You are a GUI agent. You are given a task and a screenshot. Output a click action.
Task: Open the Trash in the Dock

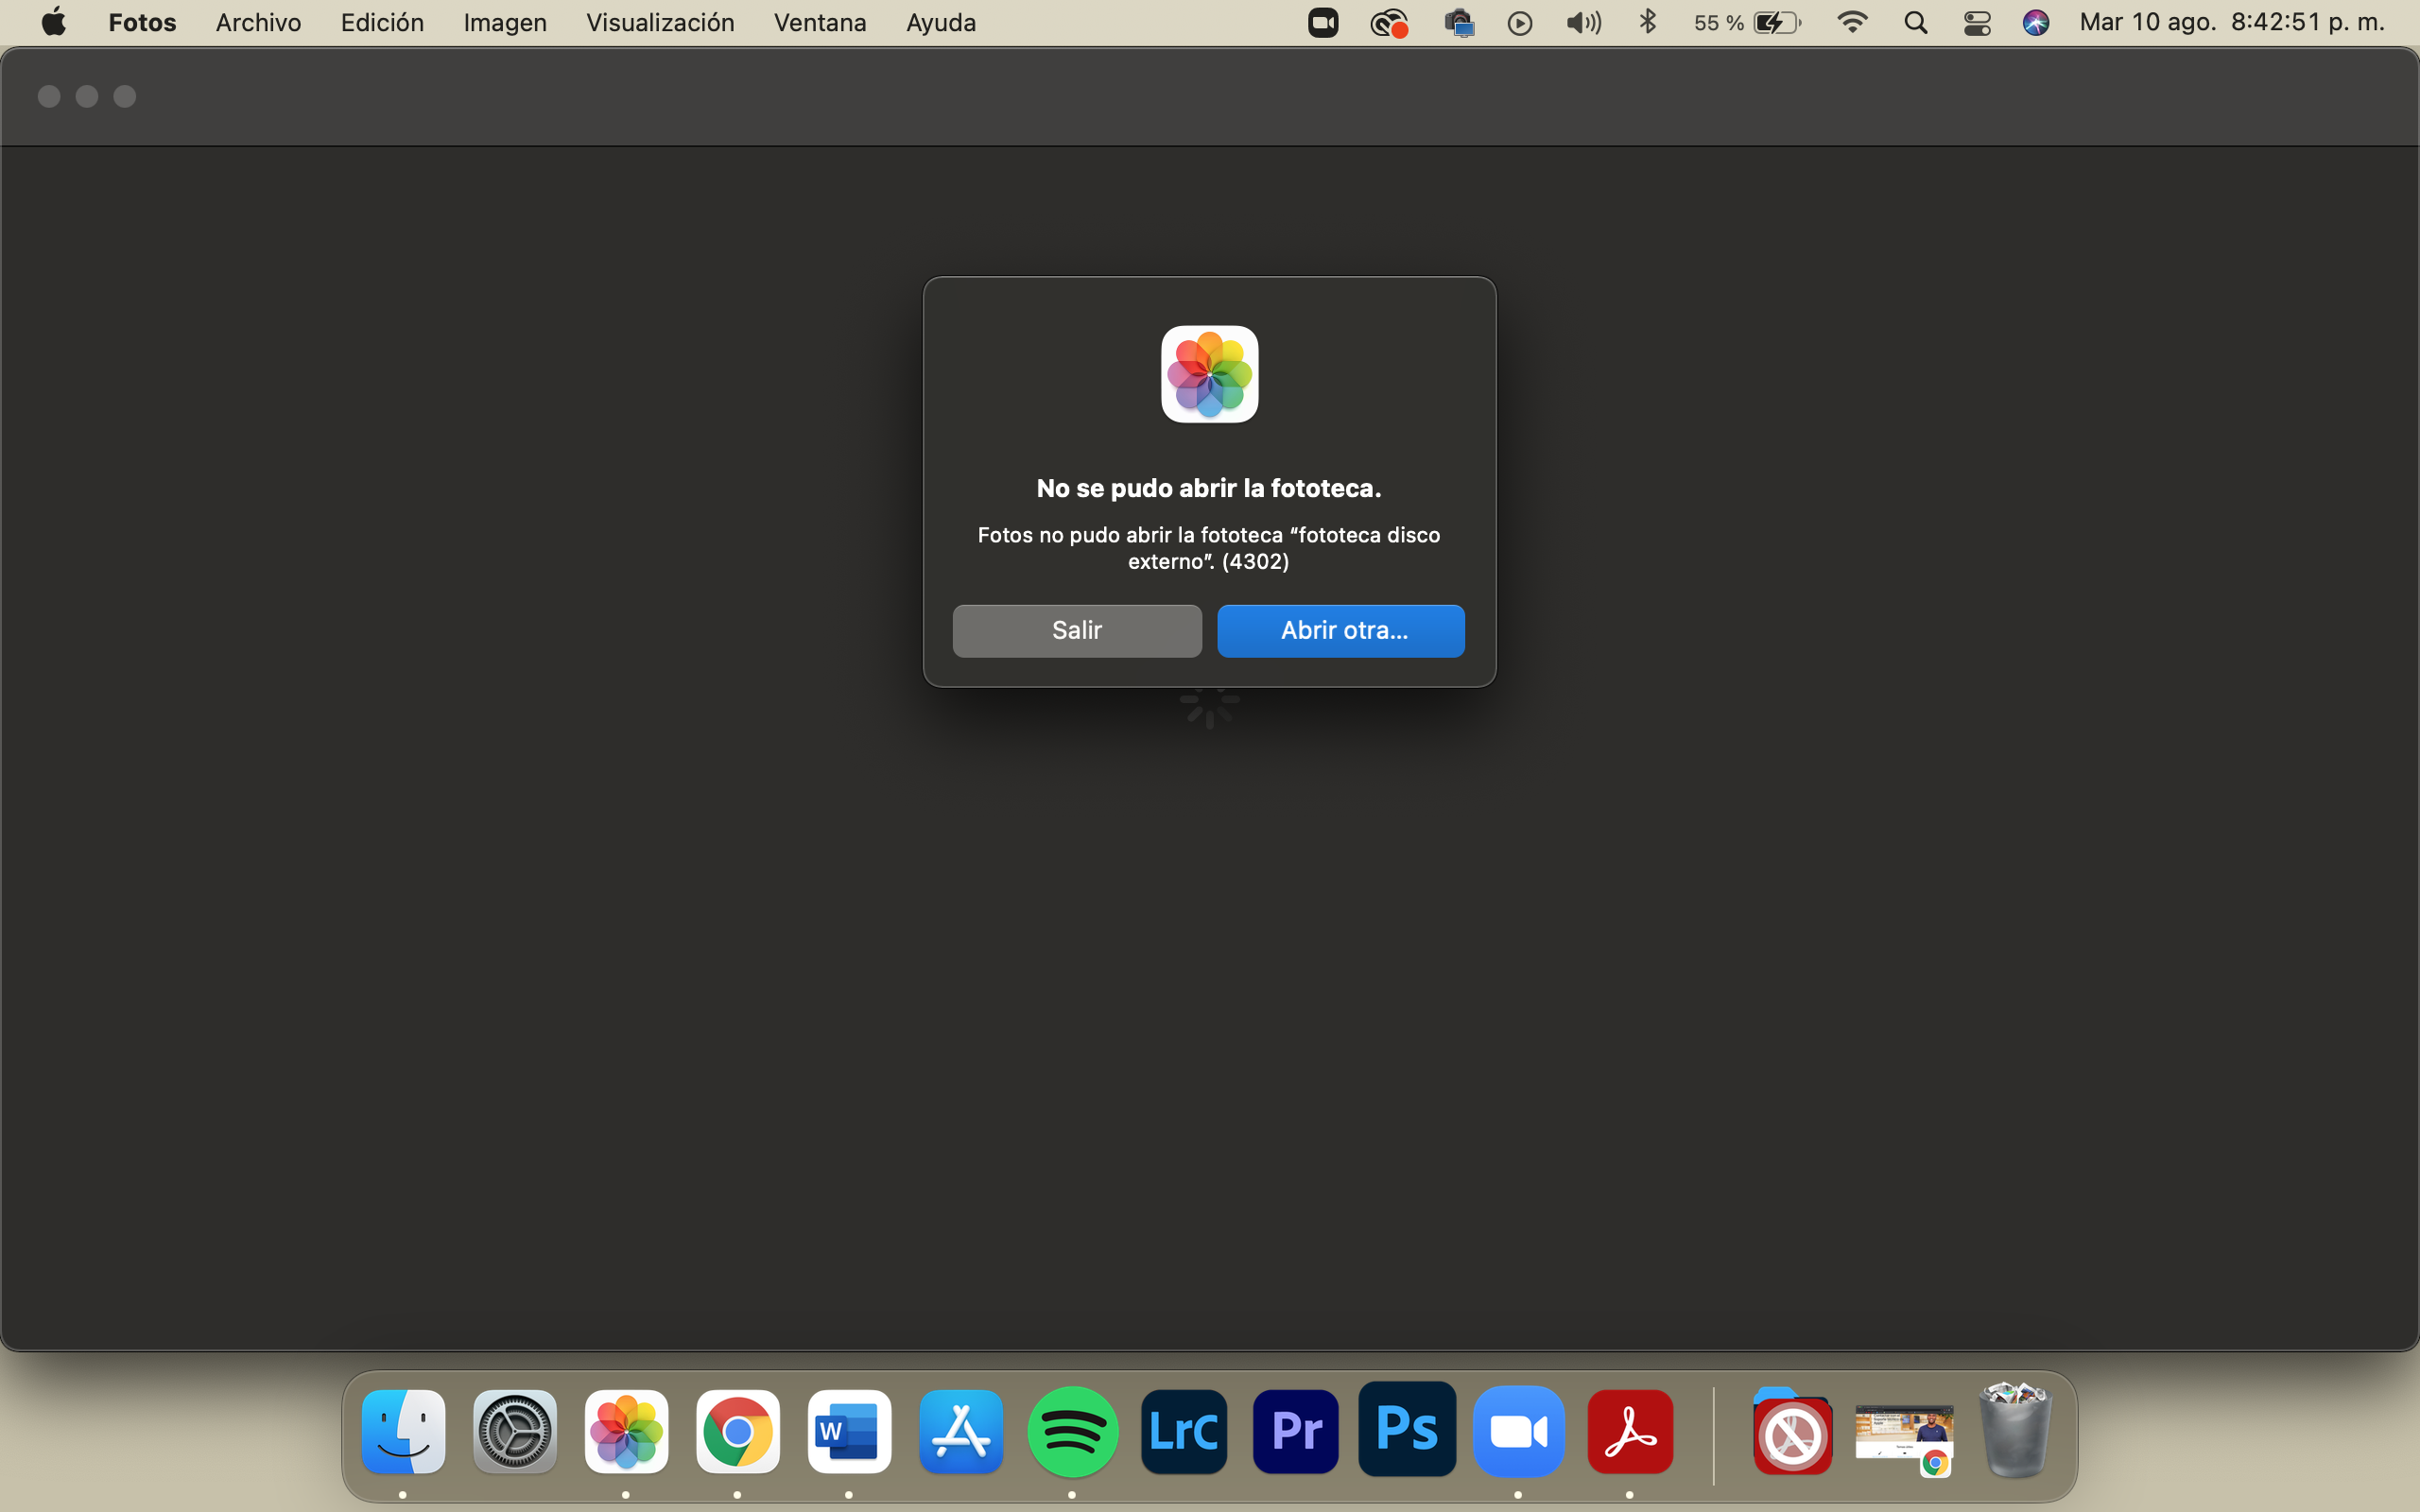pos(2014,1430)
